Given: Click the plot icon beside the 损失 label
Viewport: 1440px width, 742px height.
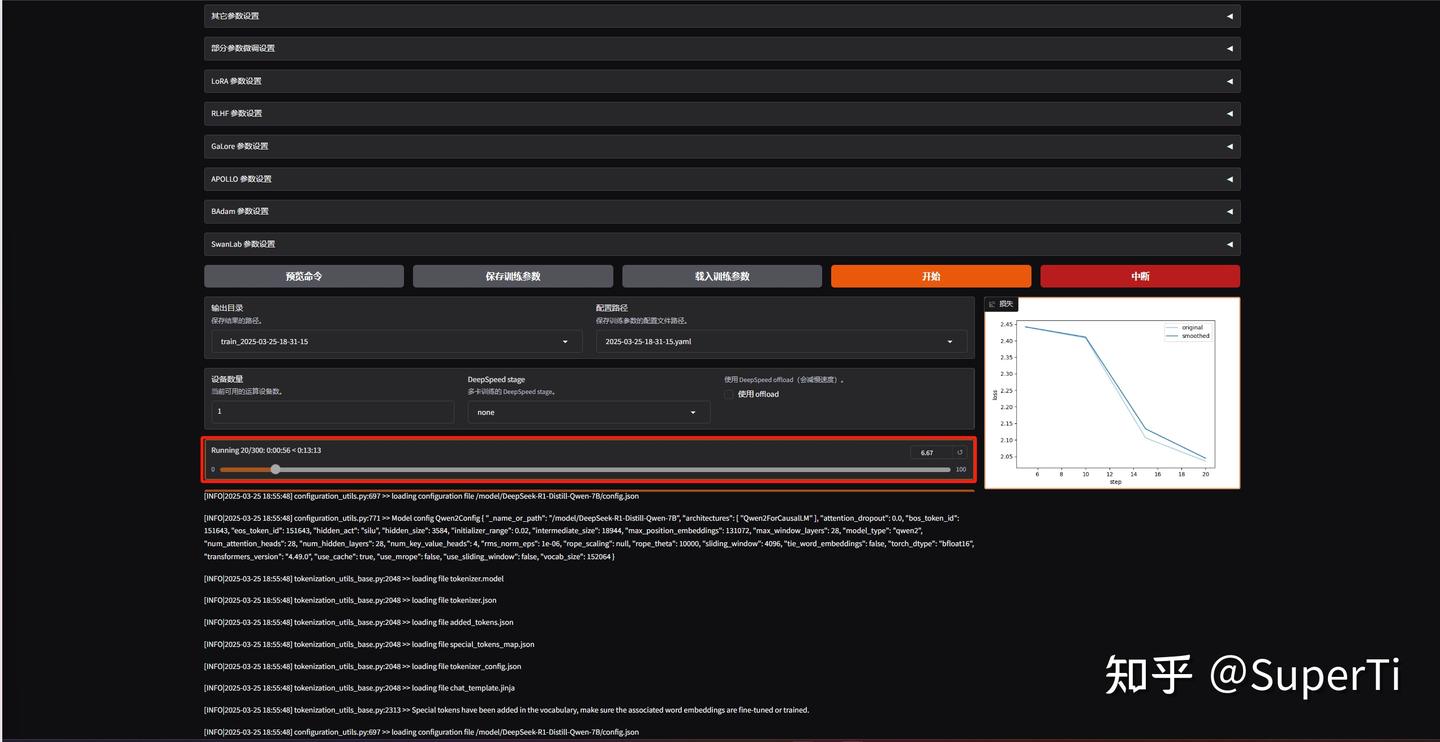Looking at the screenshot, I should pyautogui.click(x=992, y=304).
